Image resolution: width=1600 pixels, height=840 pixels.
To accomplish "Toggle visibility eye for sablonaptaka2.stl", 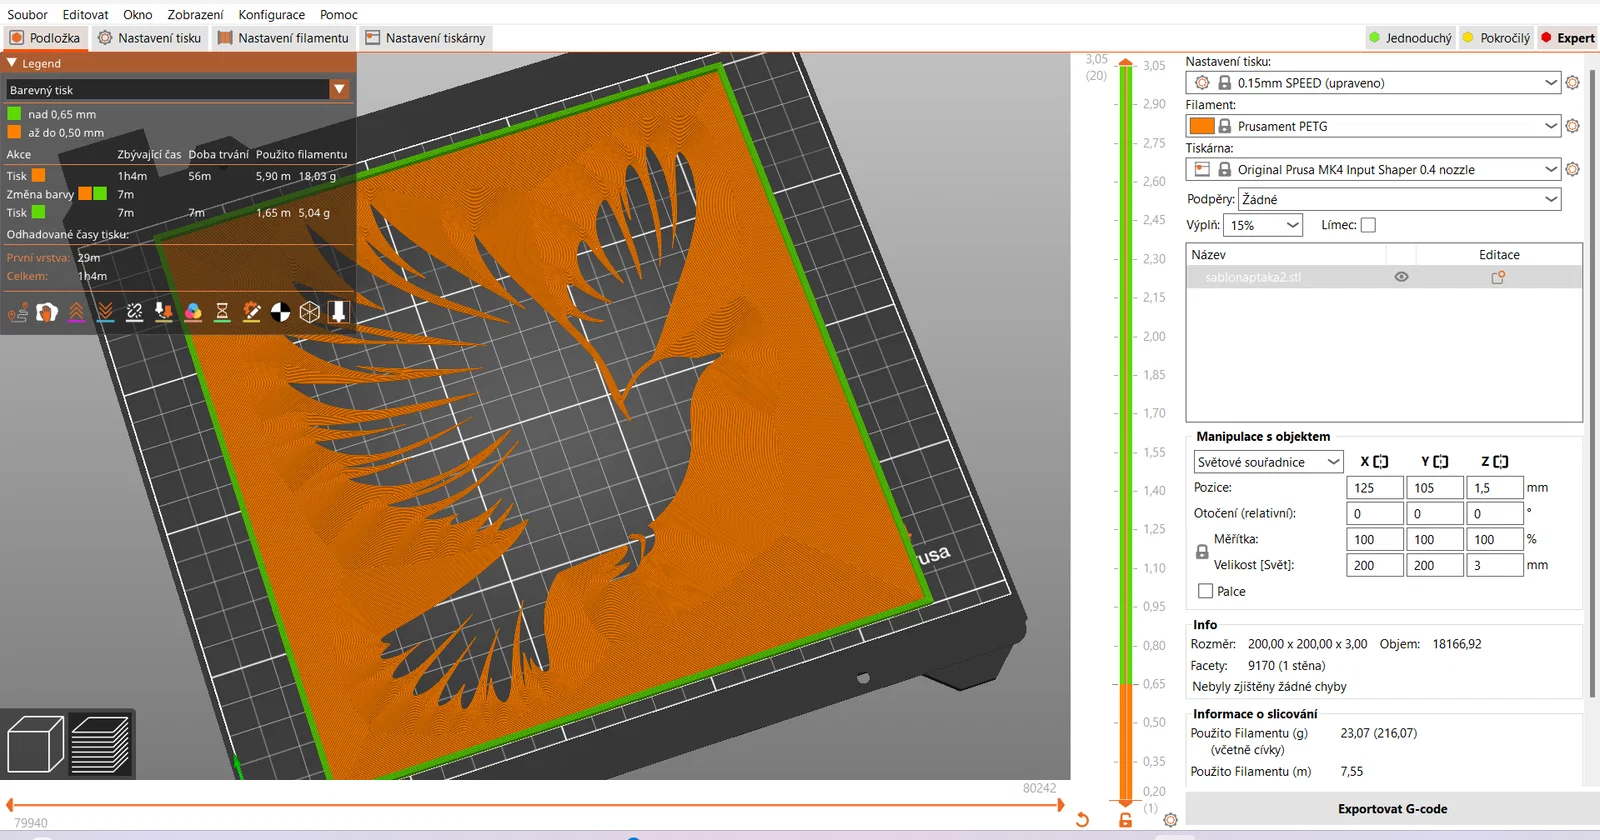I will 1401,277.
